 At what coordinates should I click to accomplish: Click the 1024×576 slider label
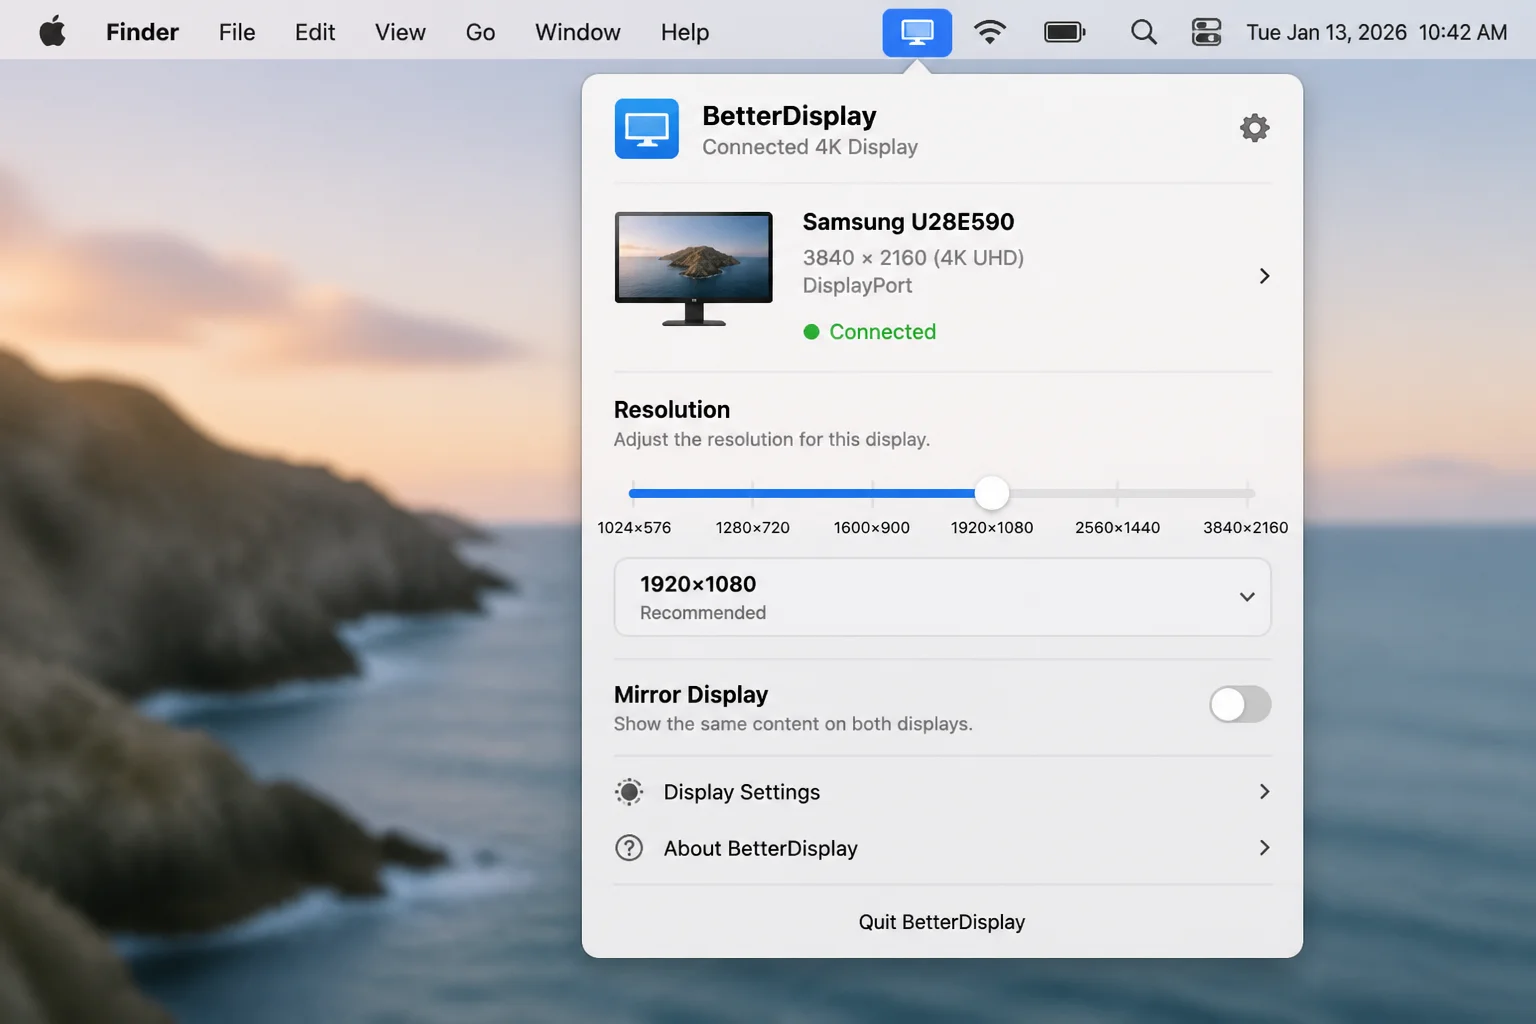click(634, 527)
